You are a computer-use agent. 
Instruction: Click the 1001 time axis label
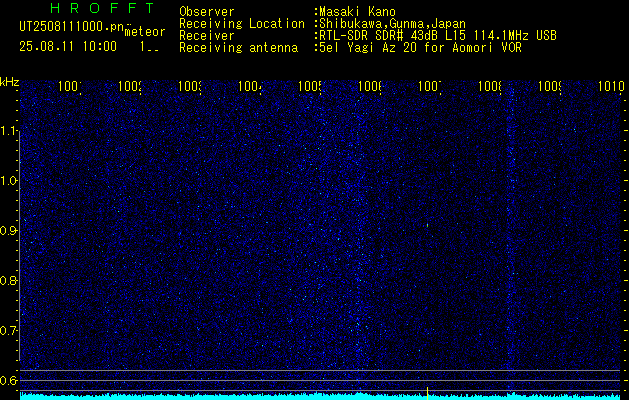tap(70, 86)
